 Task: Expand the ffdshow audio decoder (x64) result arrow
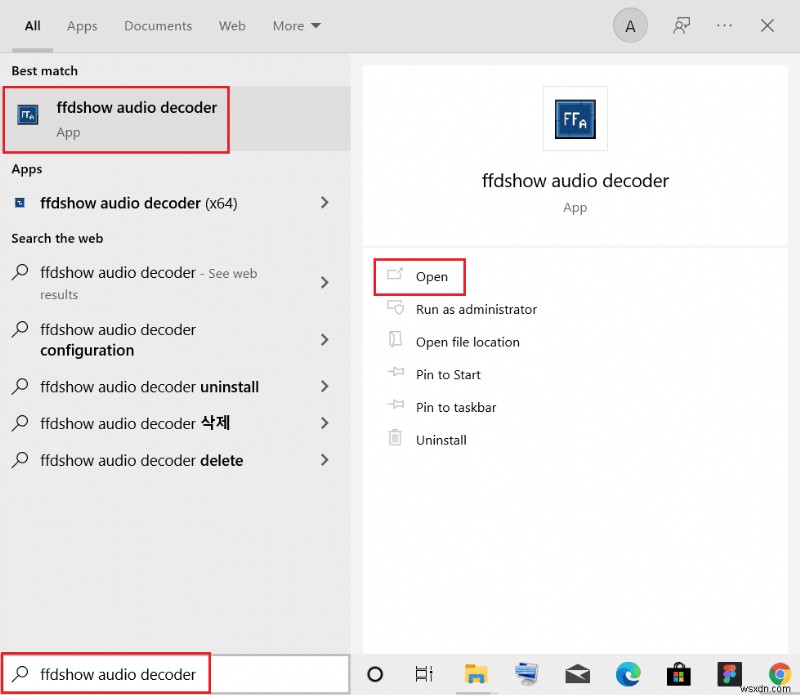tap(324, 203)
